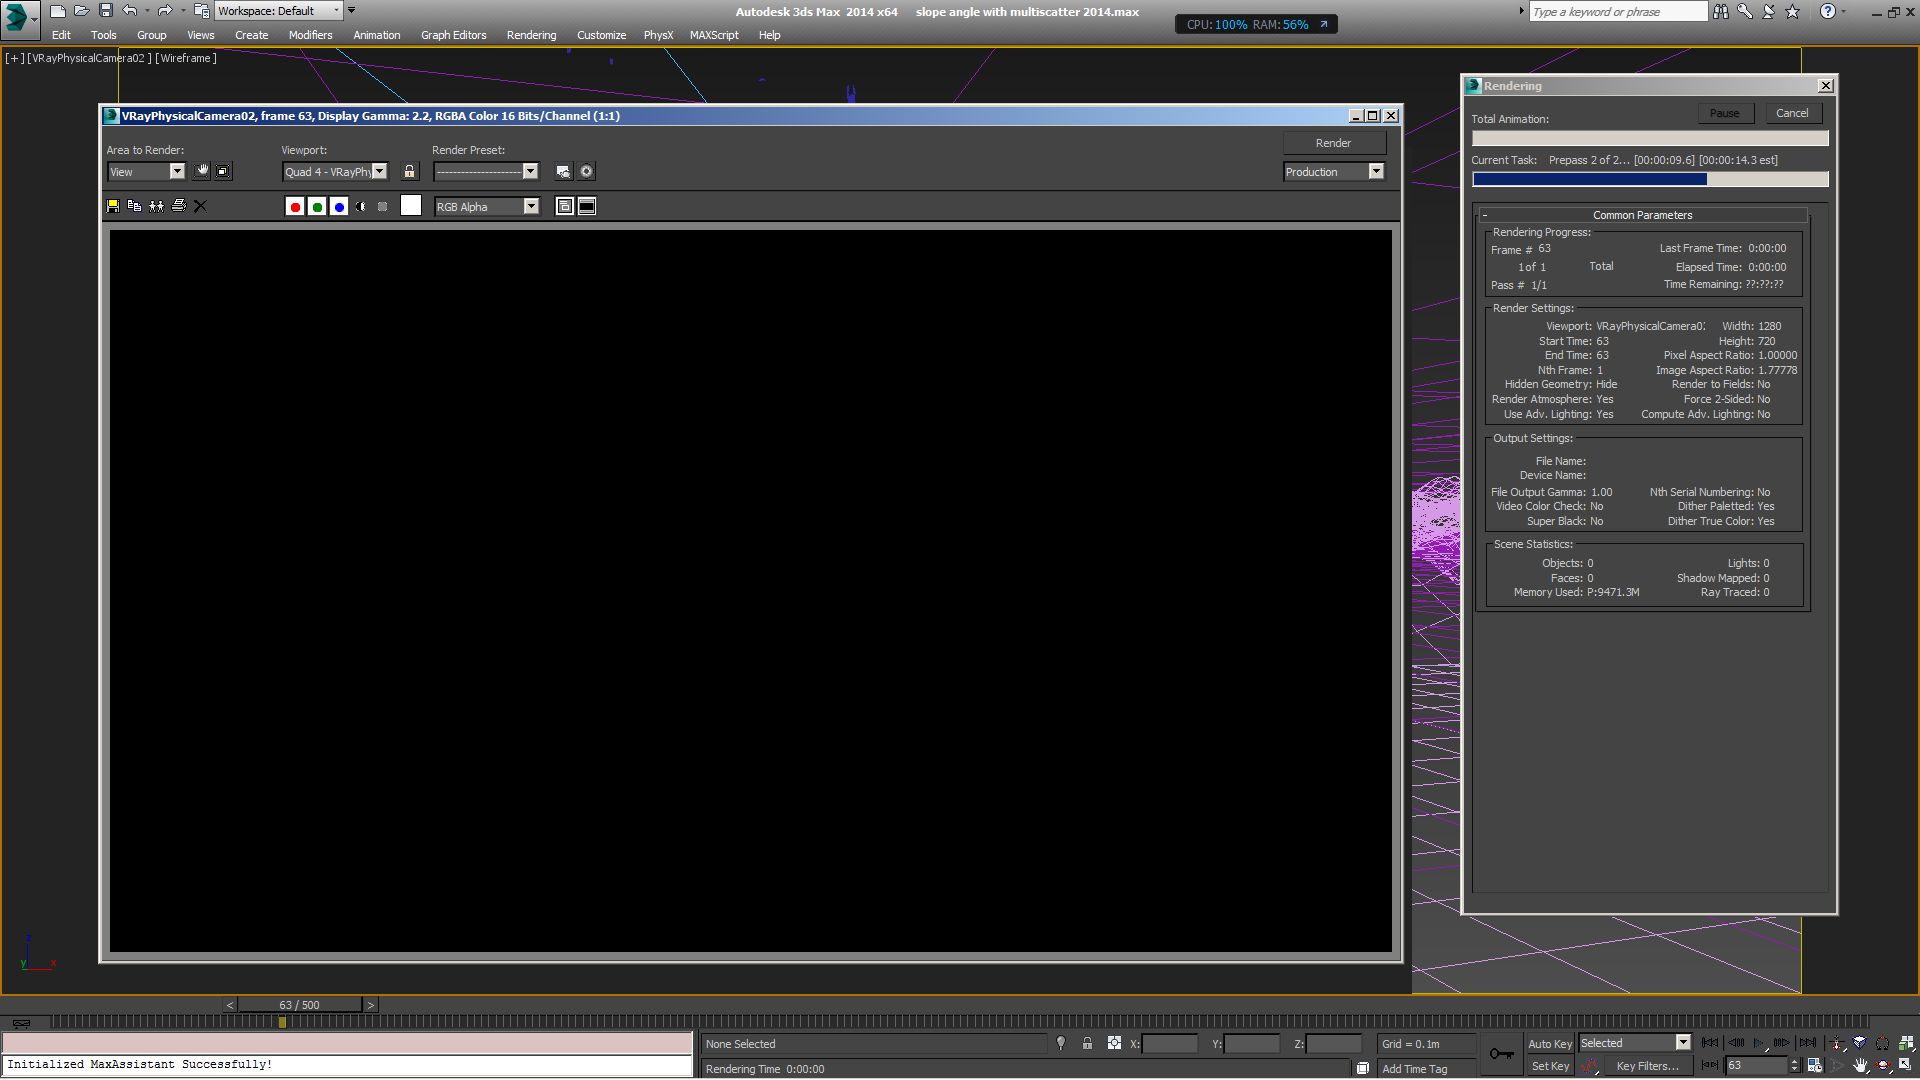Open the Rendering menu
The height and width of the screenshot is (1080, 1920).
click(531, 35)
